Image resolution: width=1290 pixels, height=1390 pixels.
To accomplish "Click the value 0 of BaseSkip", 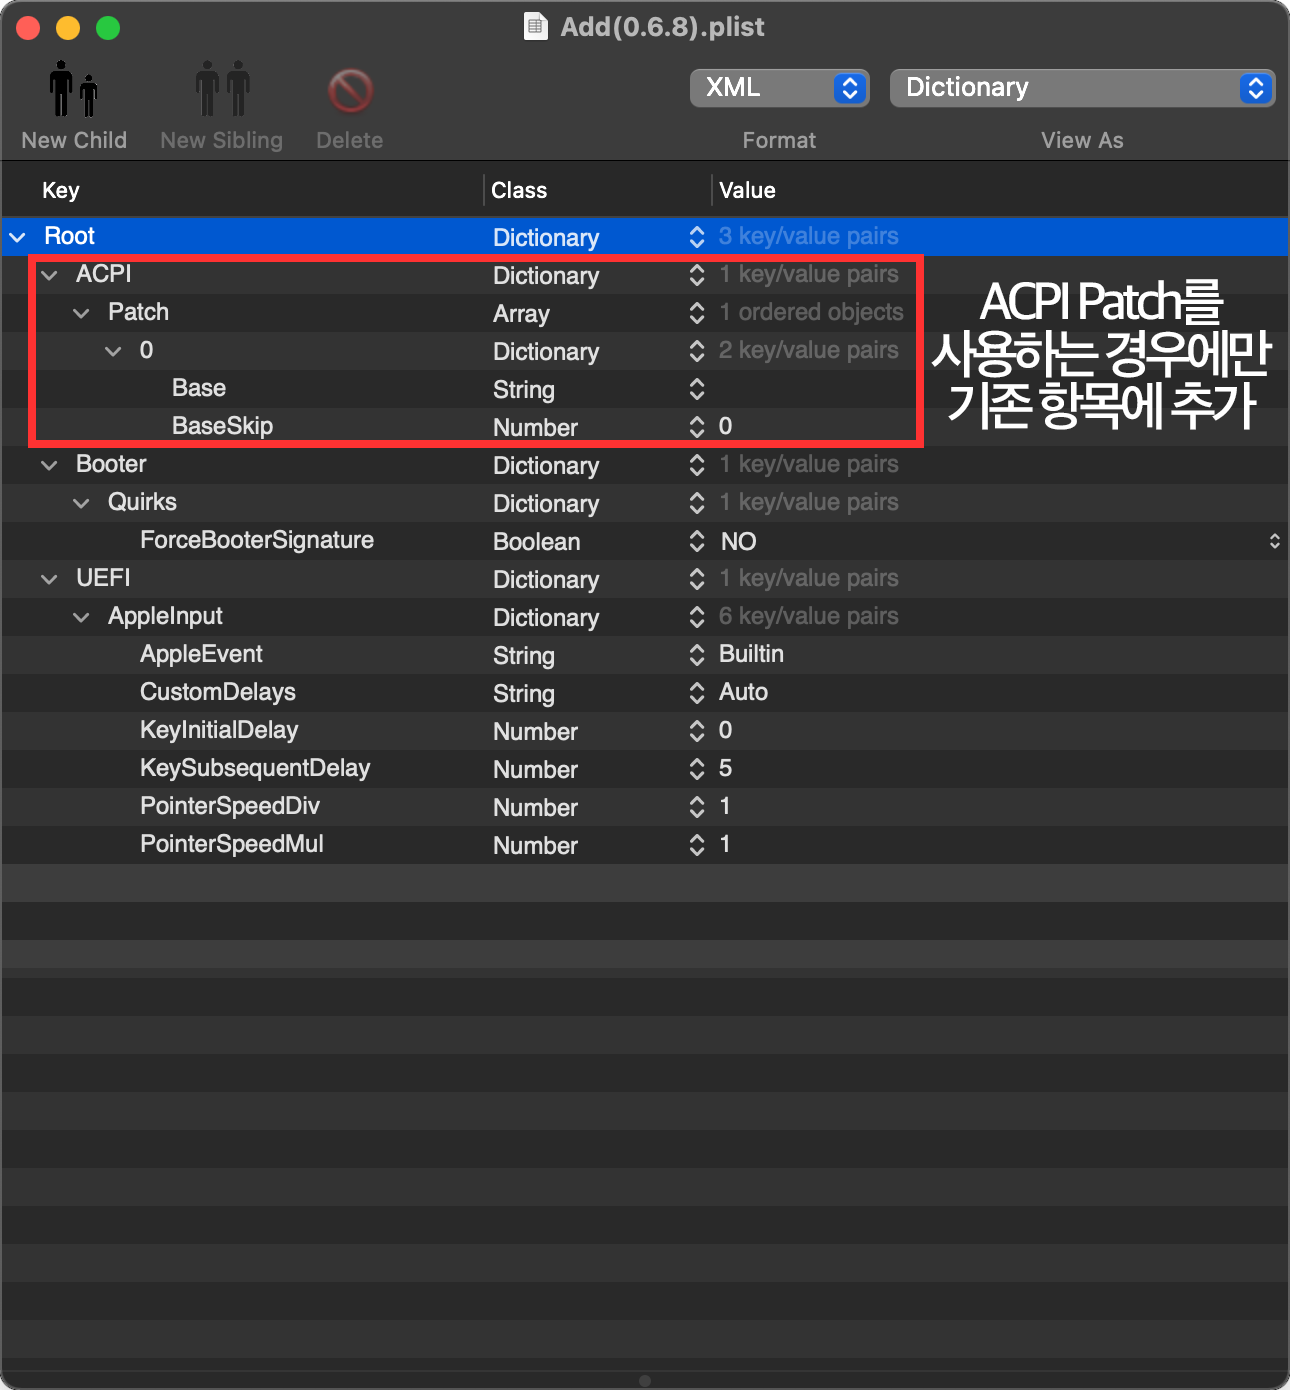I will (725, 426).
